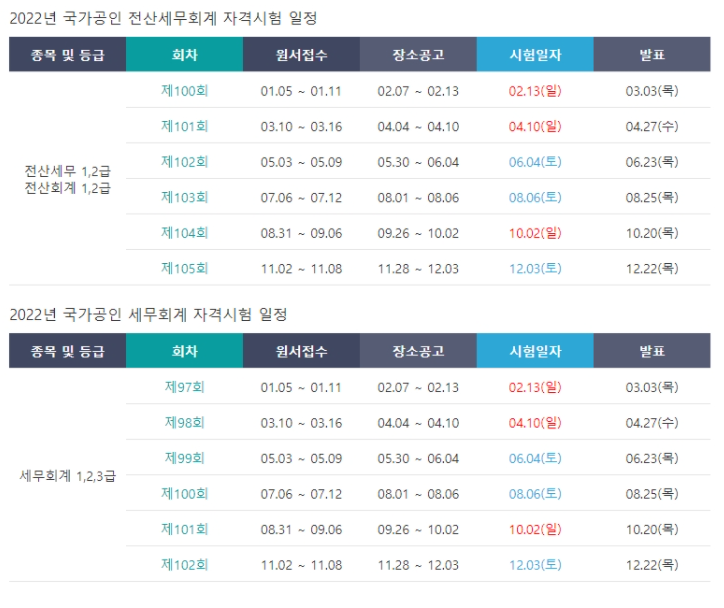Screen dimensions: 724x608
Task: Click '01.05 ~ 01.11' in the 제100회 전산세무회계 row
Action: click(x=301, y=91)
